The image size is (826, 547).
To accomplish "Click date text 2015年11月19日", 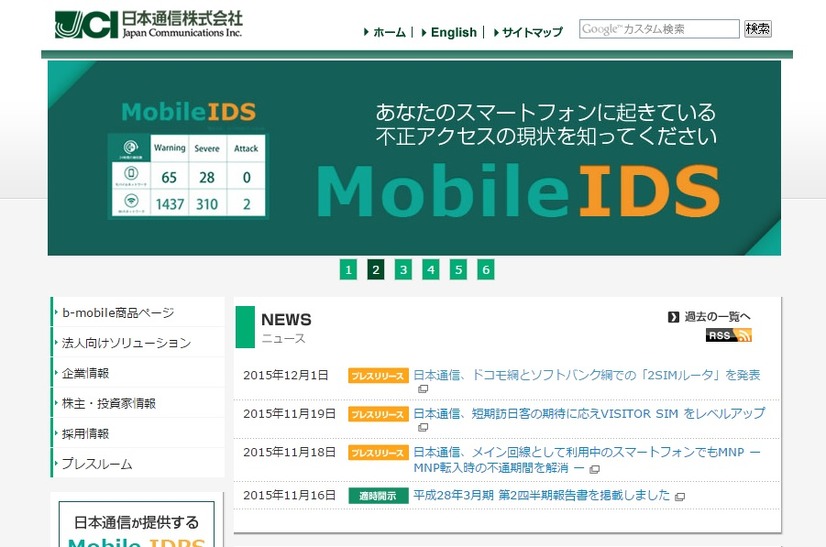I will (x=289, y=414).
